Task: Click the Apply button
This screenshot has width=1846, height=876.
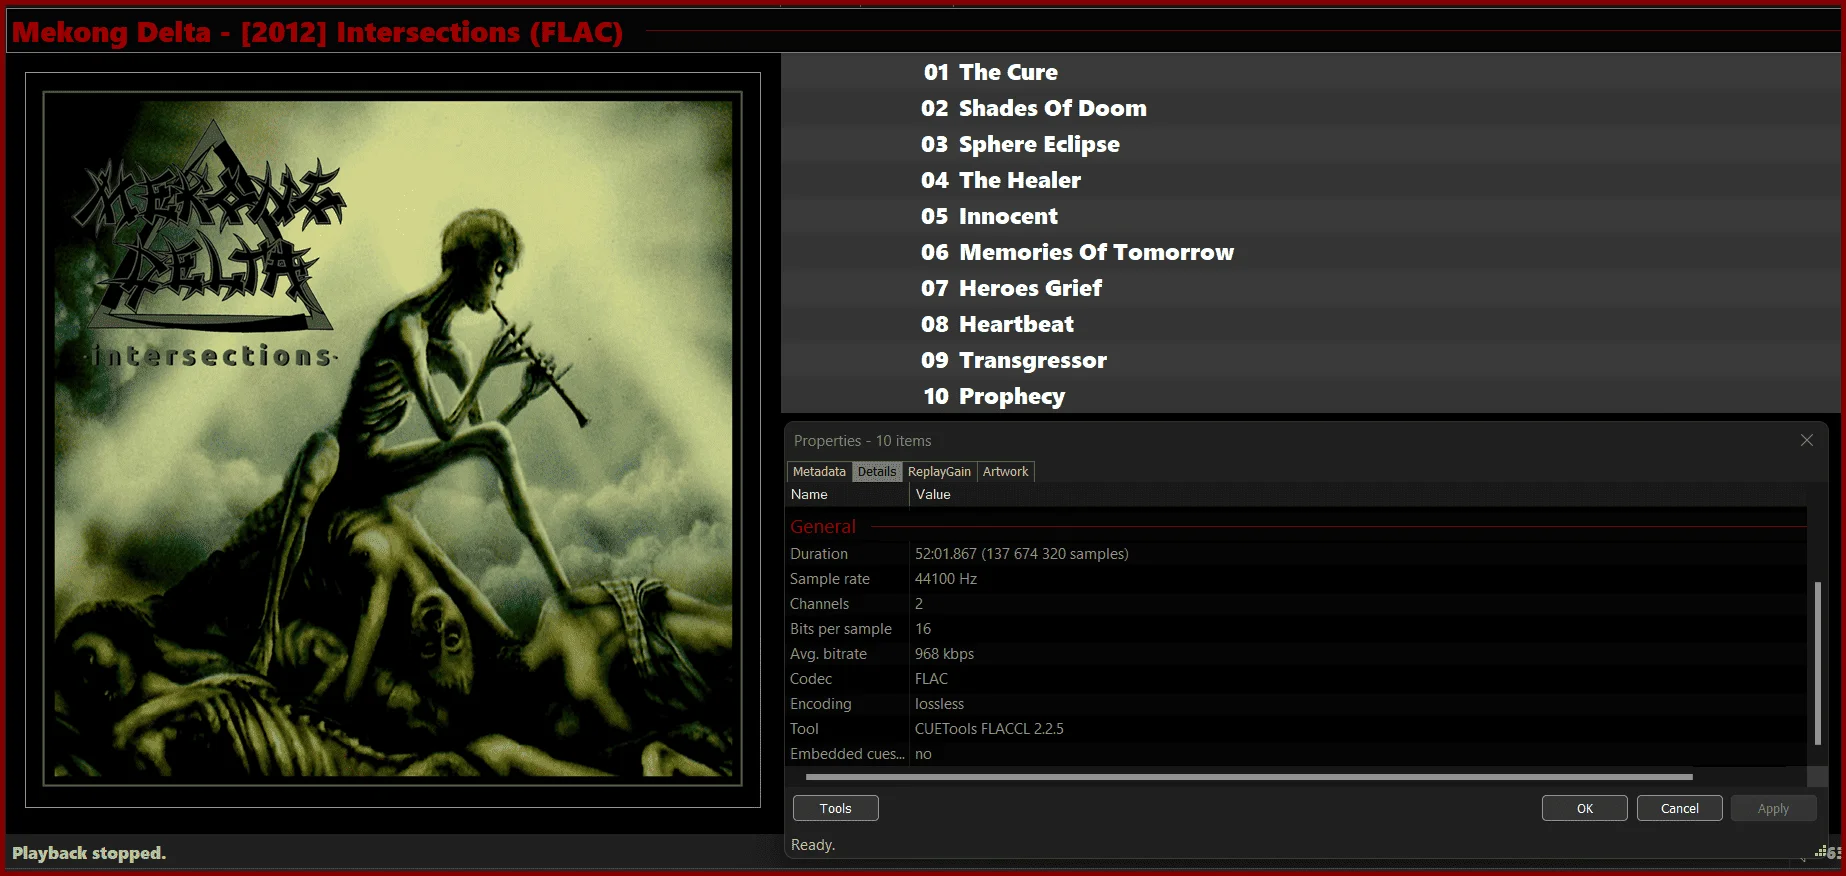Action: point(1774,808)
